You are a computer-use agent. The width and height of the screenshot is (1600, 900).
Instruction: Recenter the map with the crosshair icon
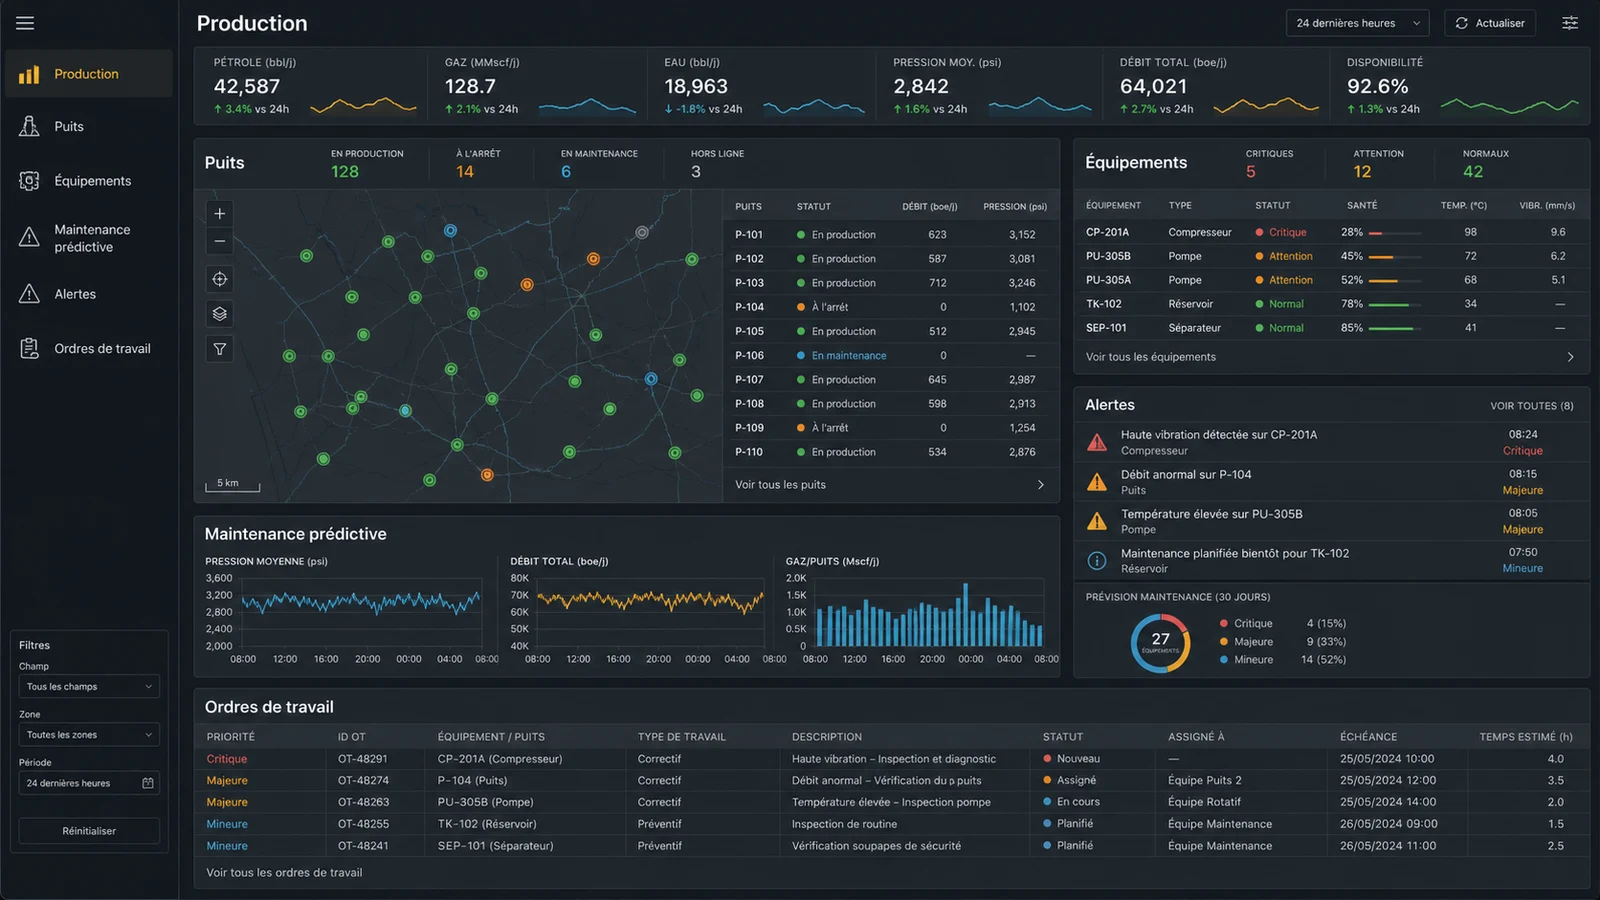(220, 279)
